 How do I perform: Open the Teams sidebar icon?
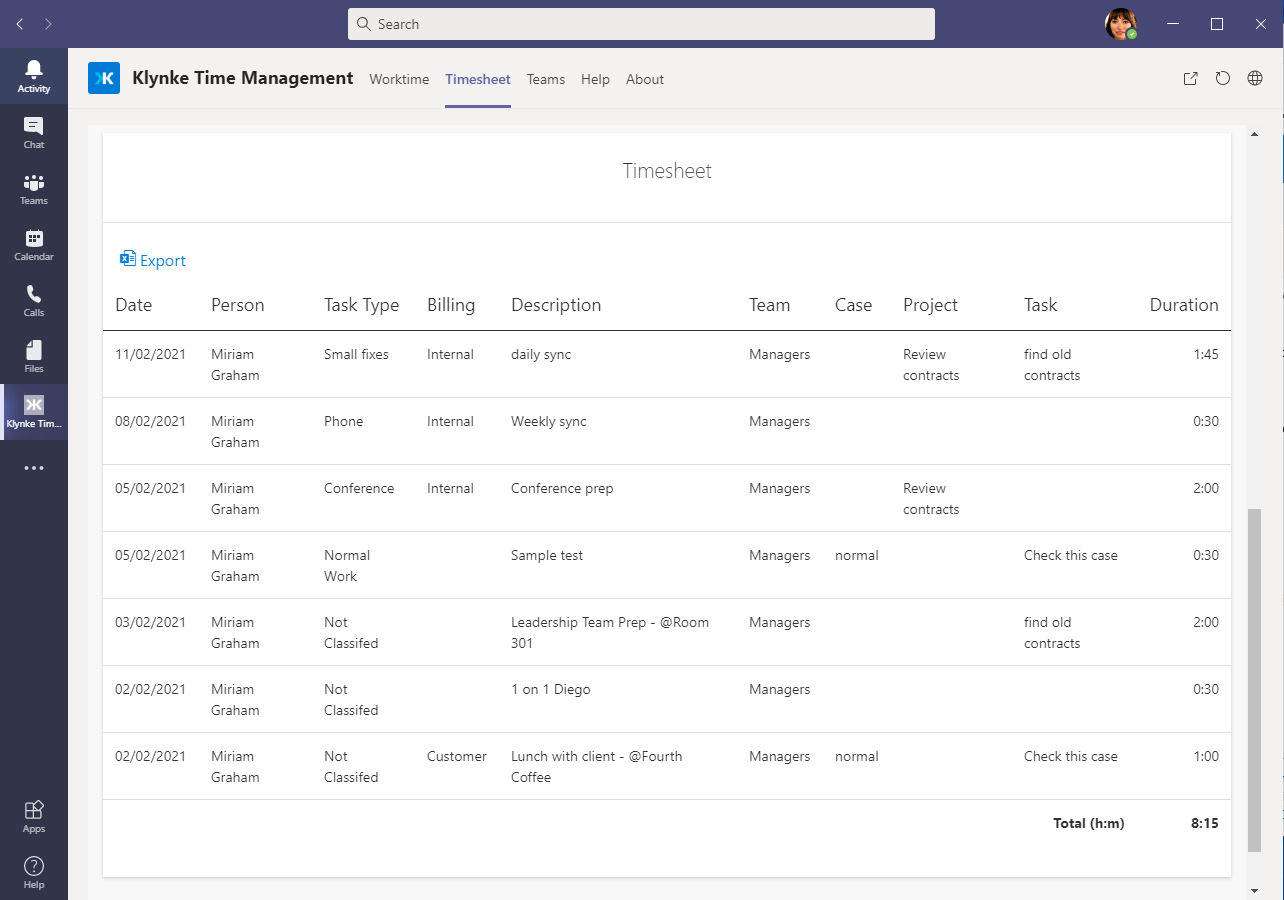point(34,188)
